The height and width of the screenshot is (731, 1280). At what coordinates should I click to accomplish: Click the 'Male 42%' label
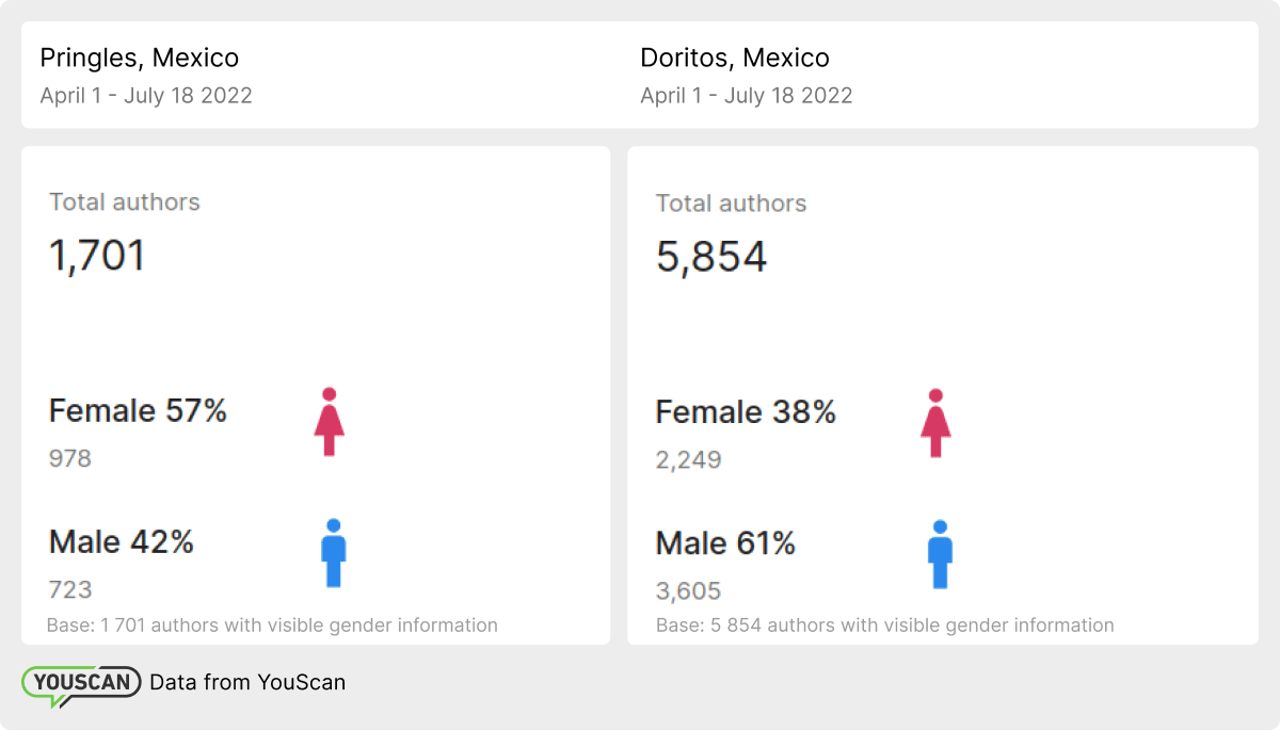[x=121, y=542]
